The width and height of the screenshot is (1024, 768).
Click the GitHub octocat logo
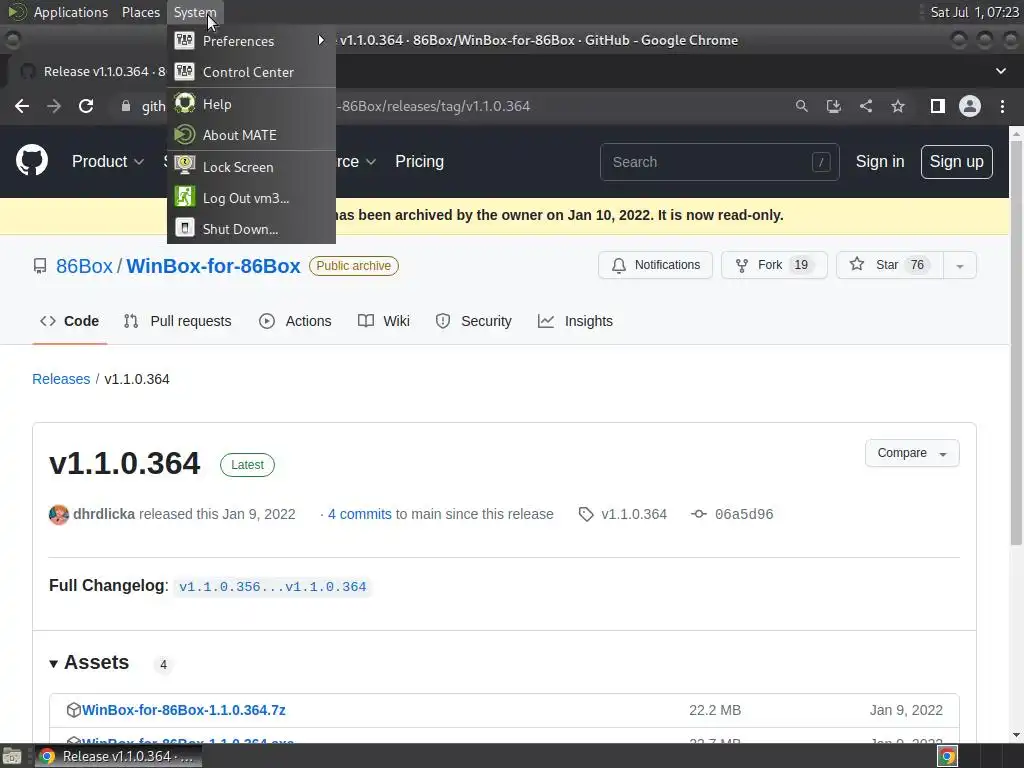[32, 161]
